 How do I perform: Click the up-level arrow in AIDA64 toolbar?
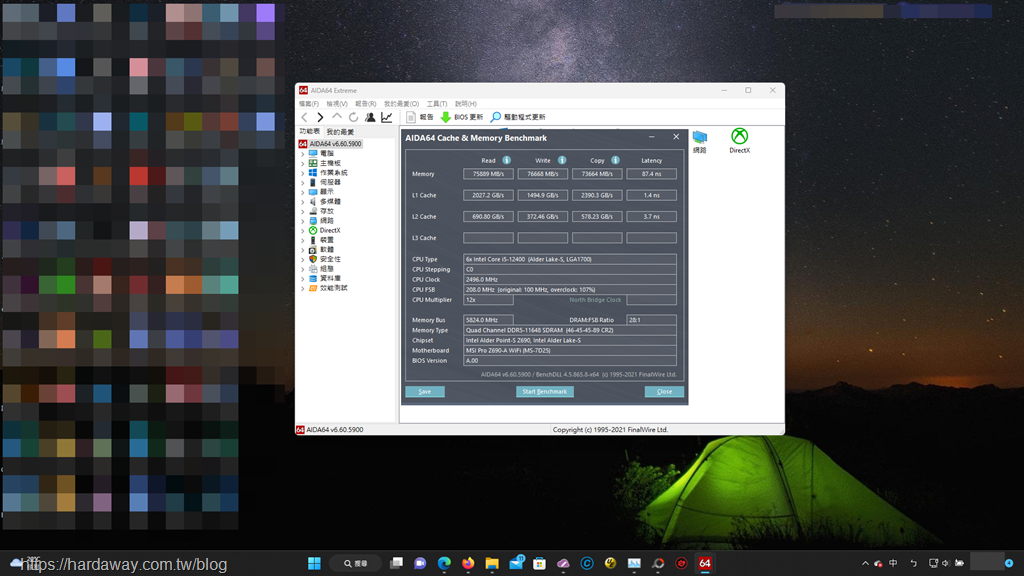336,117
